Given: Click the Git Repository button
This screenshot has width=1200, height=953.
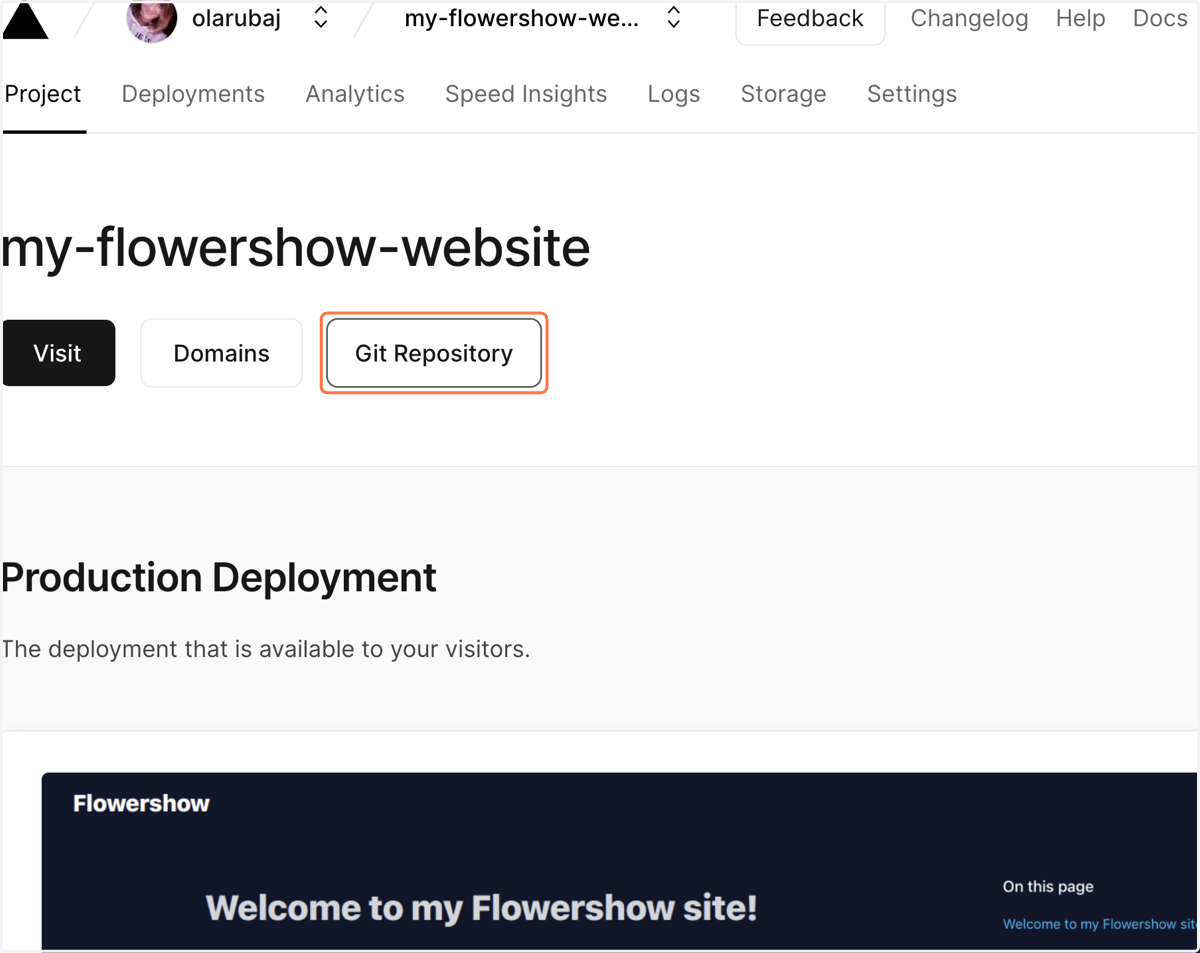Looking at the screenshot, I should [434, 353].
